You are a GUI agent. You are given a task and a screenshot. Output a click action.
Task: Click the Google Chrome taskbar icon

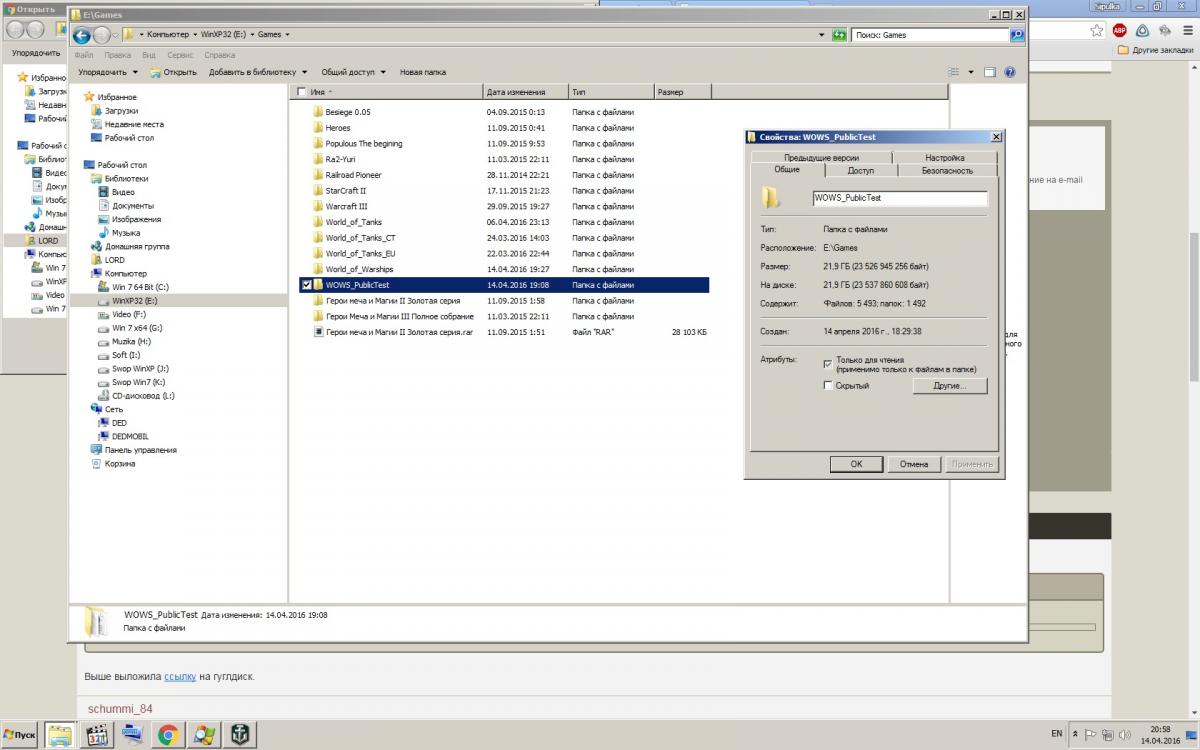coord(168,735)
